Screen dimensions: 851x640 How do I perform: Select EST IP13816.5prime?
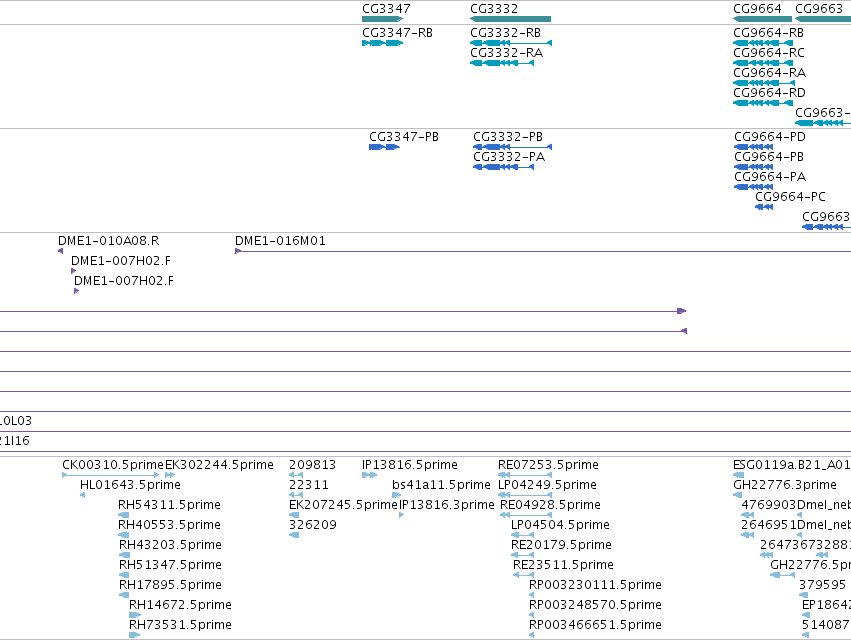point(410,465)
